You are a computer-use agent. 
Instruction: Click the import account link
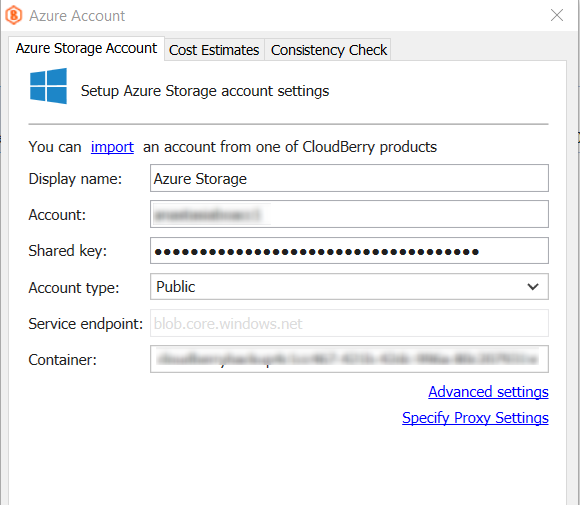tap(112, 147)
